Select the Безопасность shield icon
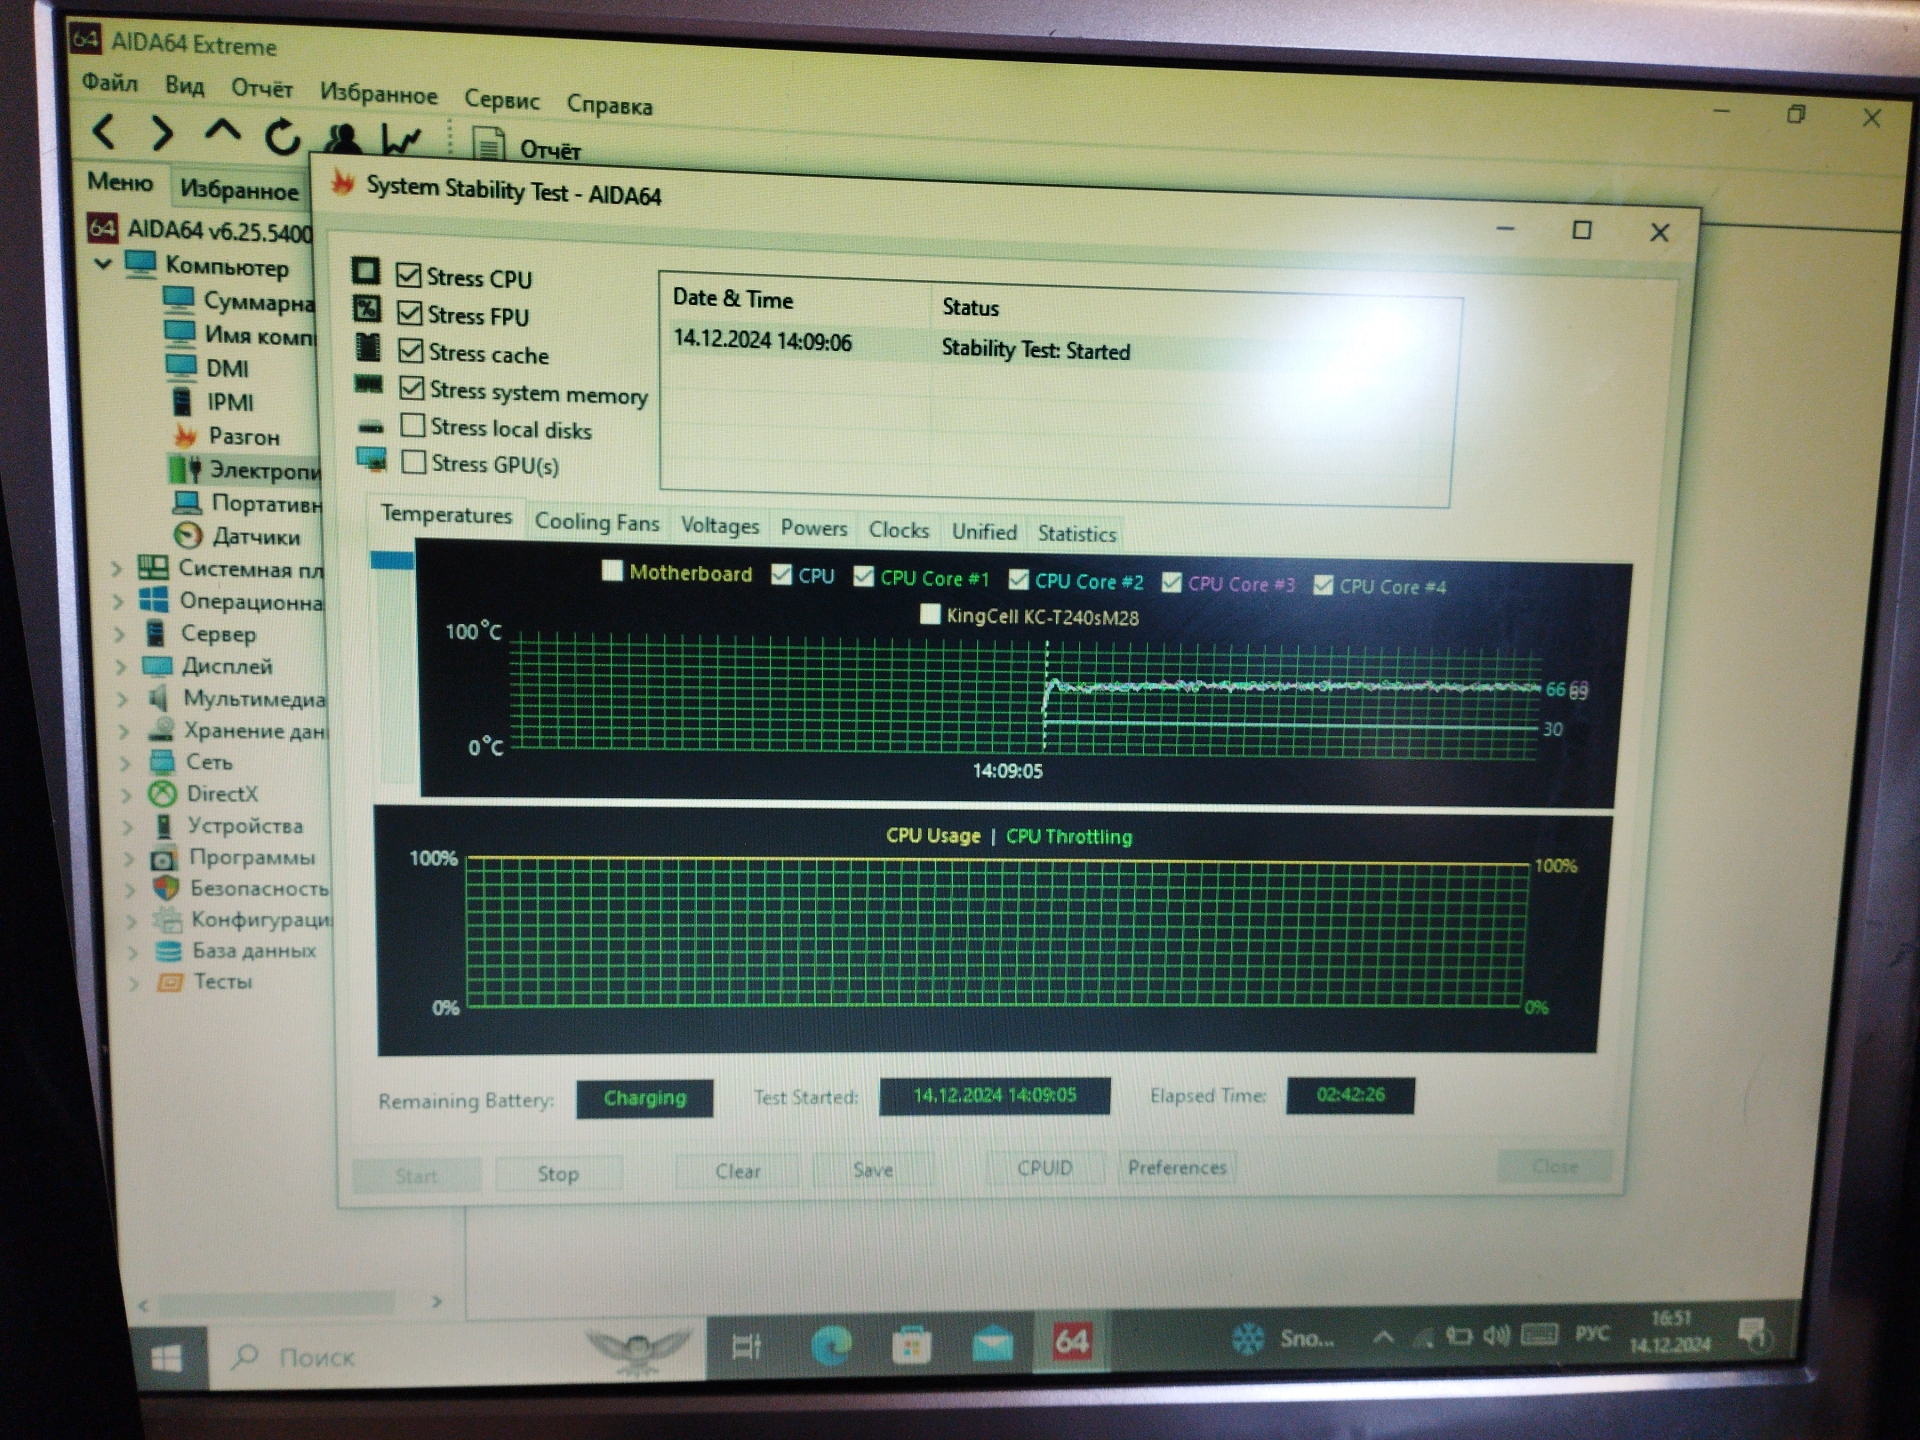Screen dimensions: 1920x1440 (x=165, y=887)
